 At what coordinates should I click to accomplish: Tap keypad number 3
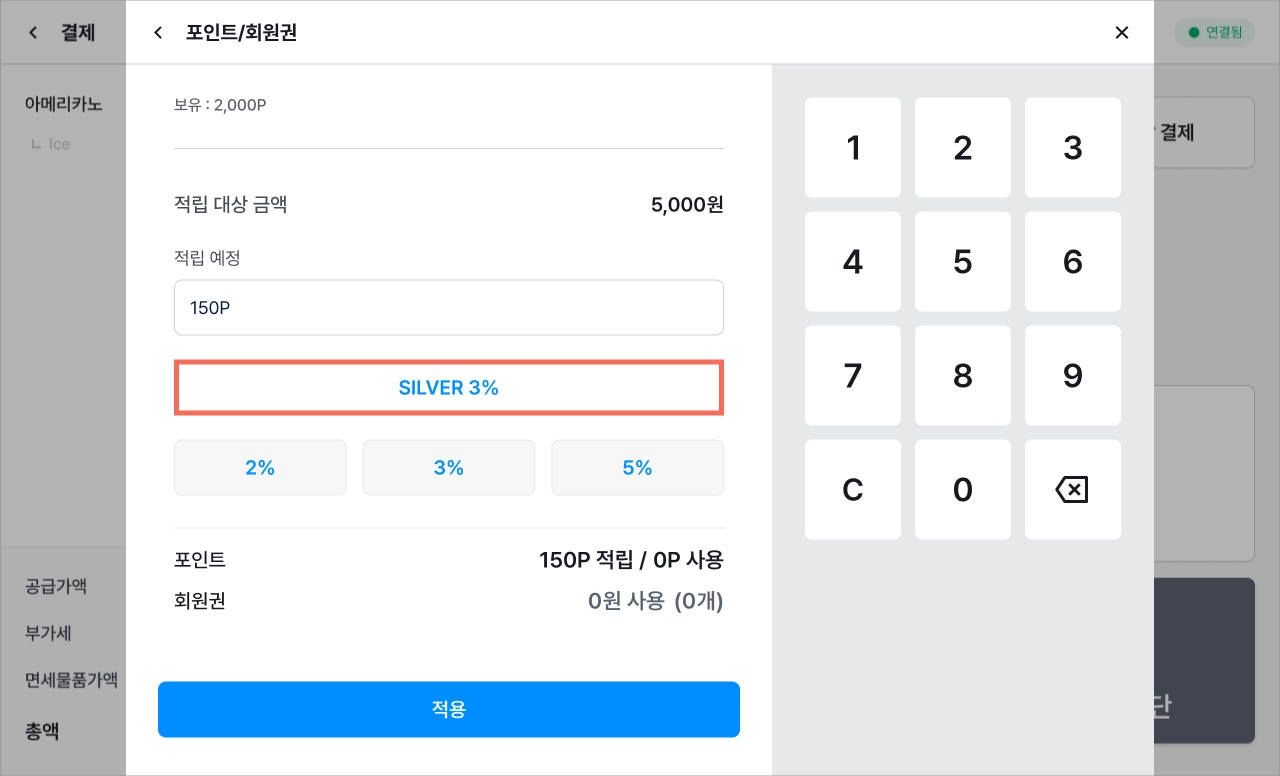(x=1073, y=148)
